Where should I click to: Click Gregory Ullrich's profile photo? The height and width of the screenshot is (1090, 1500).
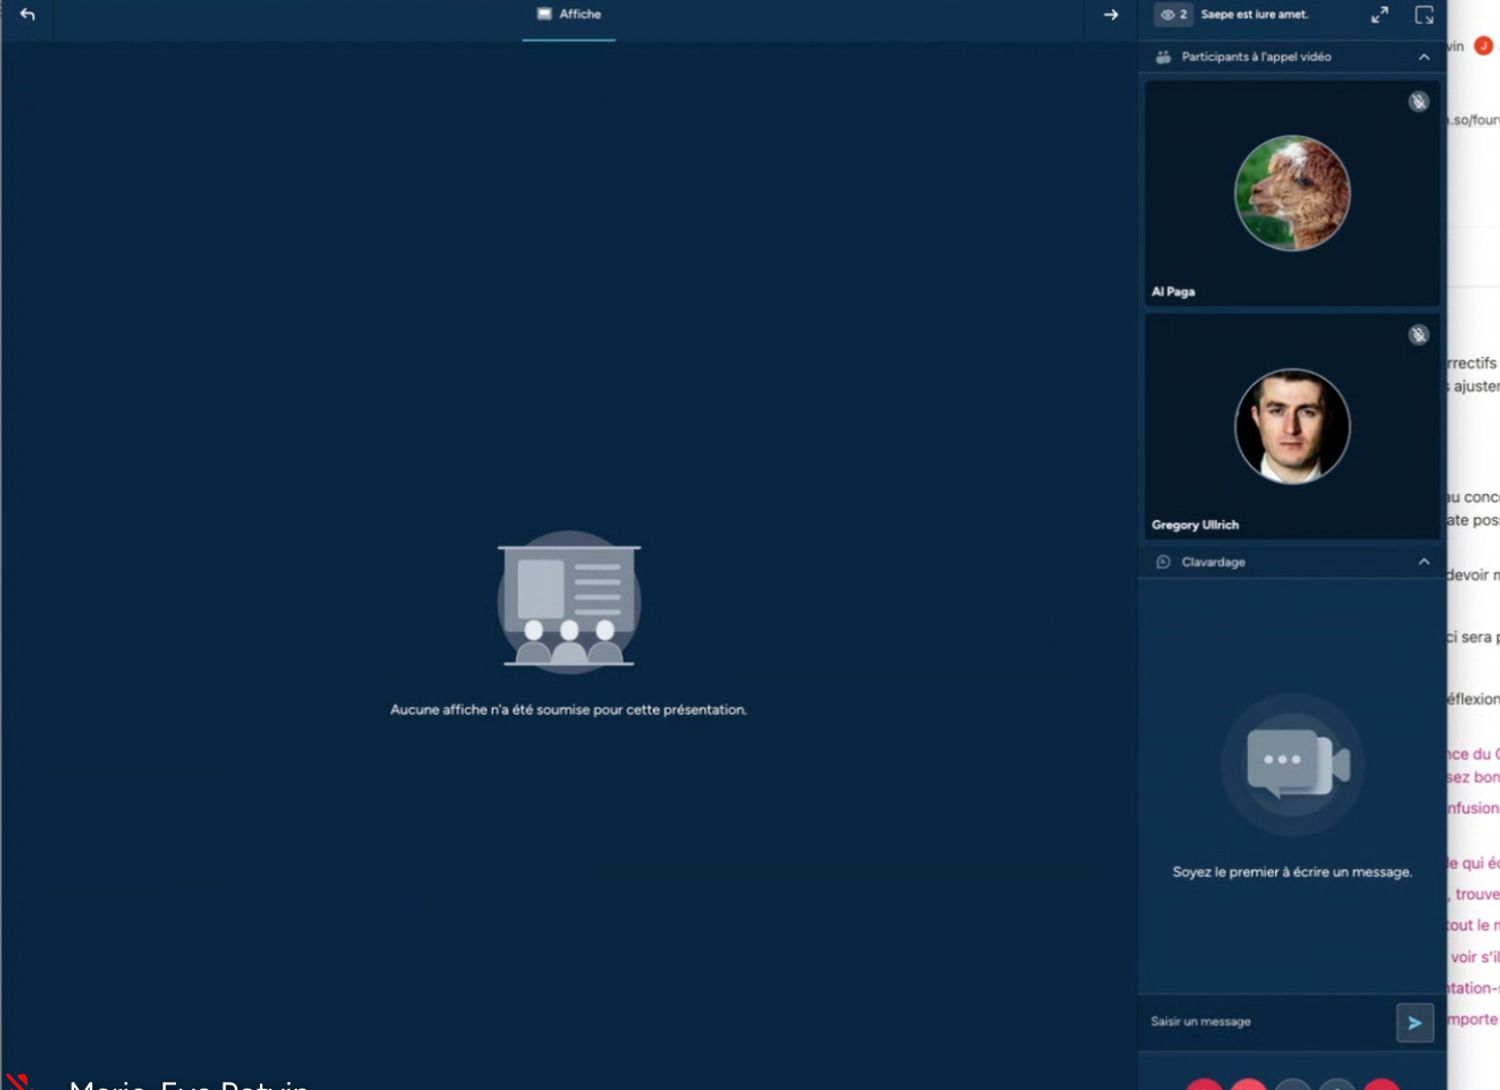tap(1292, 427)
